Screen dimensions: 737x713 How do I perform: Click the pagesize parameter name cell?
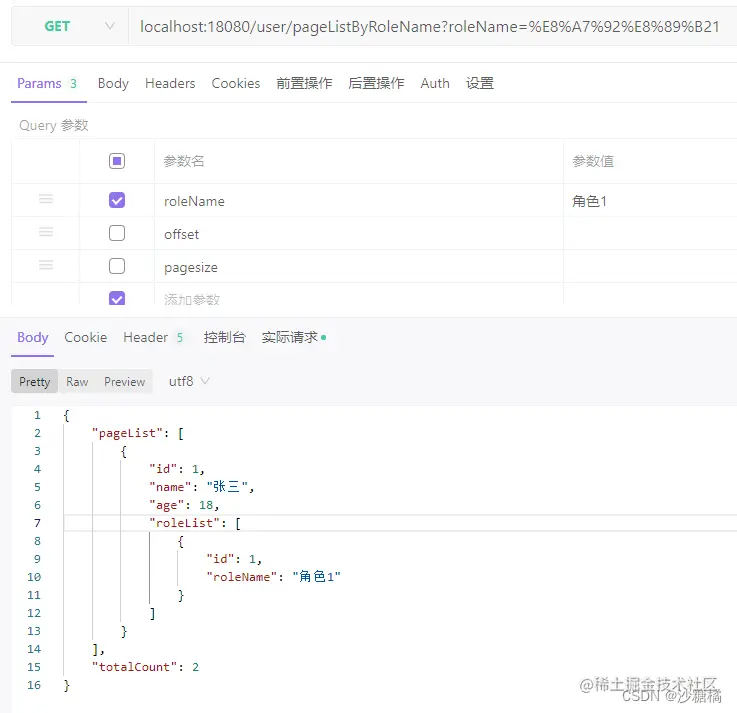(x=359, y=266)
